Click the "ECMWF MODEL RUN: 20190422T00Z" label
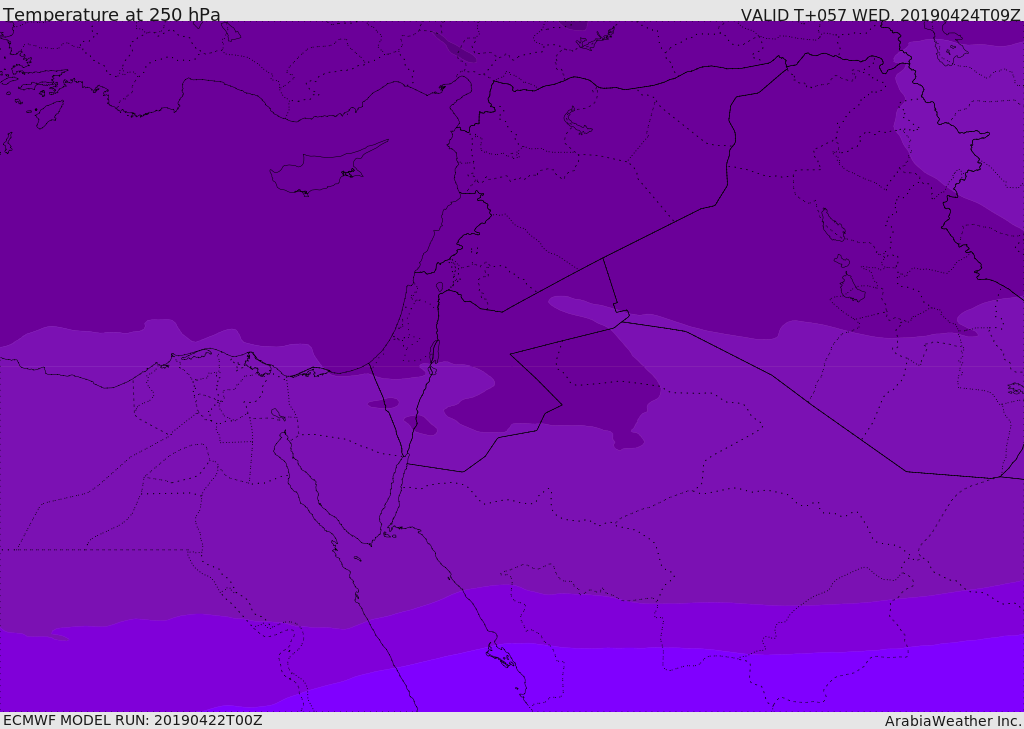1024x729 pixels. [x=133, y=720]
